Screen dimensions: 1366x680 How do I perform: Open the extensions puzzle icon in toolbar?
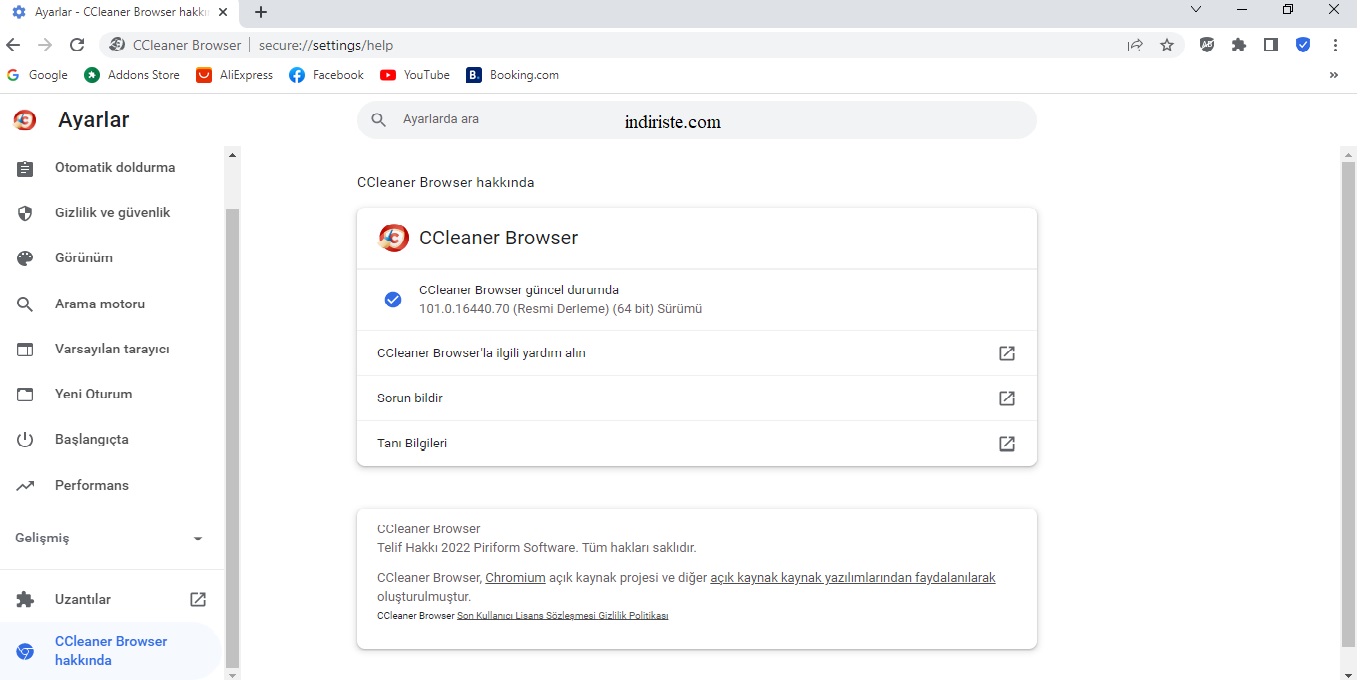pos(1239,45)
